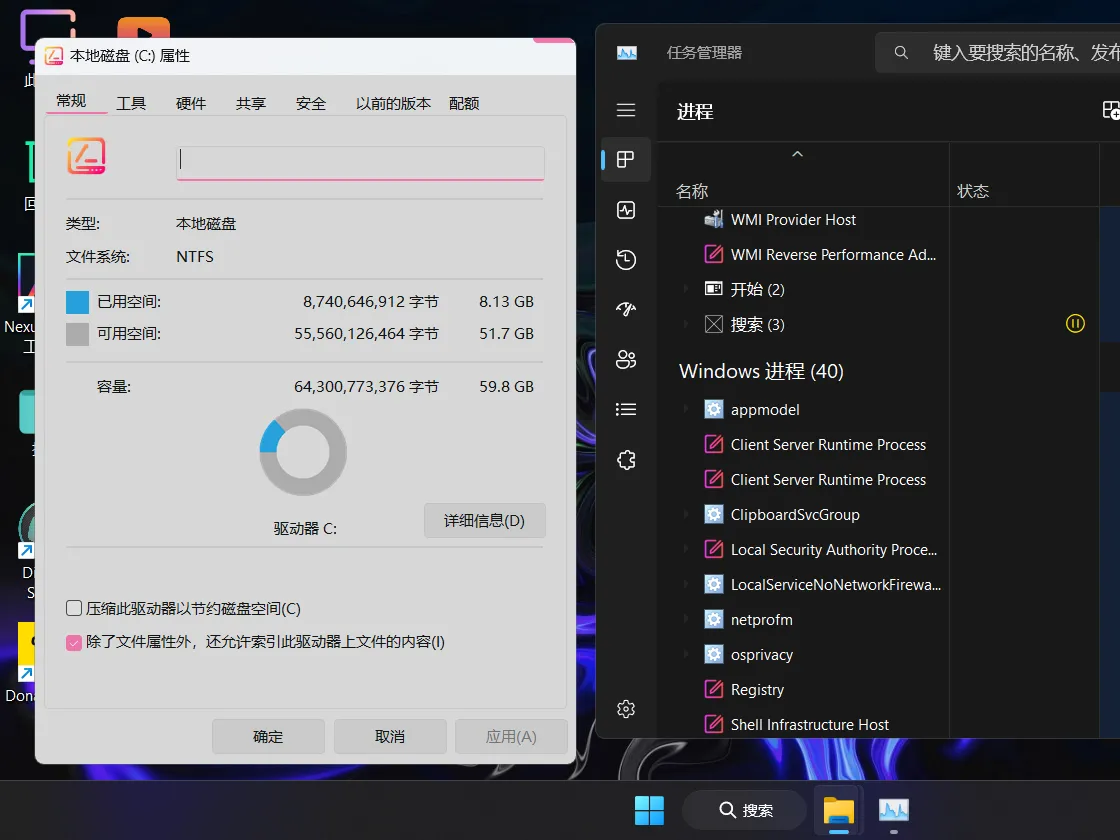This screenshot has width=1120, height=840.
Task: Expand the 开始 (2) process group
Action: click(x=687, y=289)
